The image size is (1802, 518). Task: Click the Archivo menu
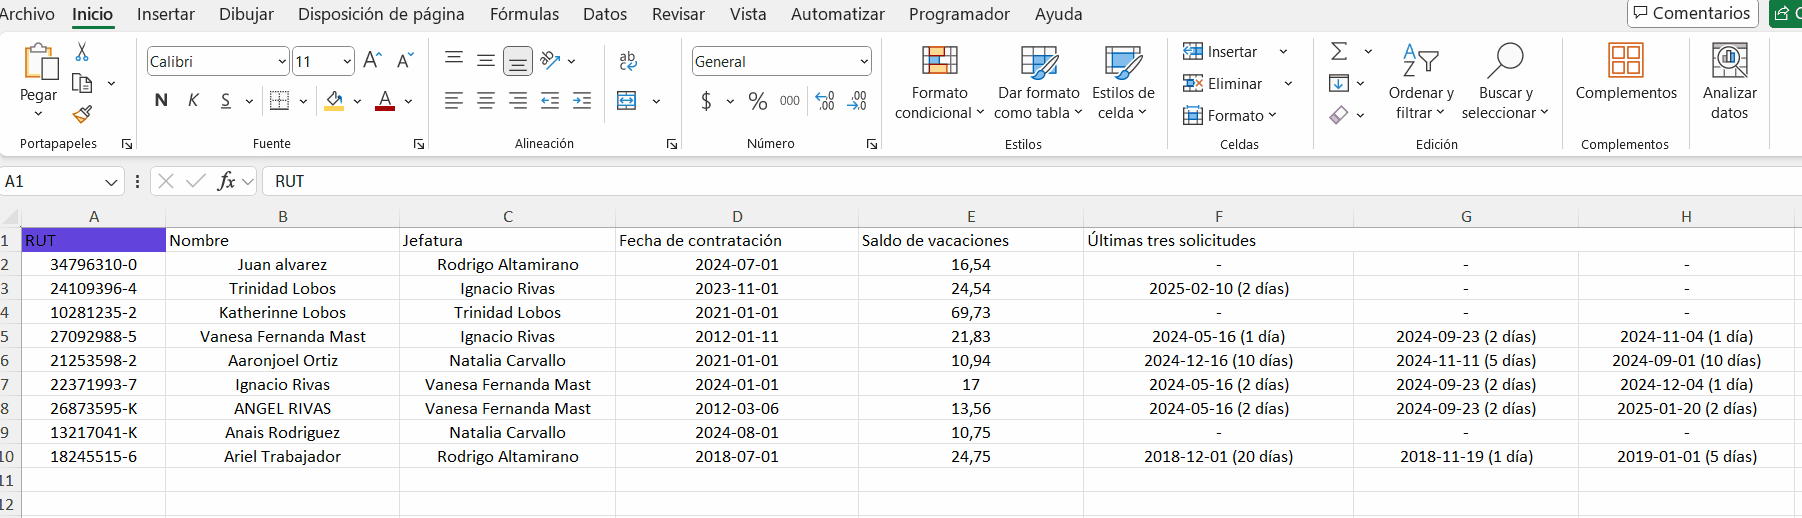point(27,14)
